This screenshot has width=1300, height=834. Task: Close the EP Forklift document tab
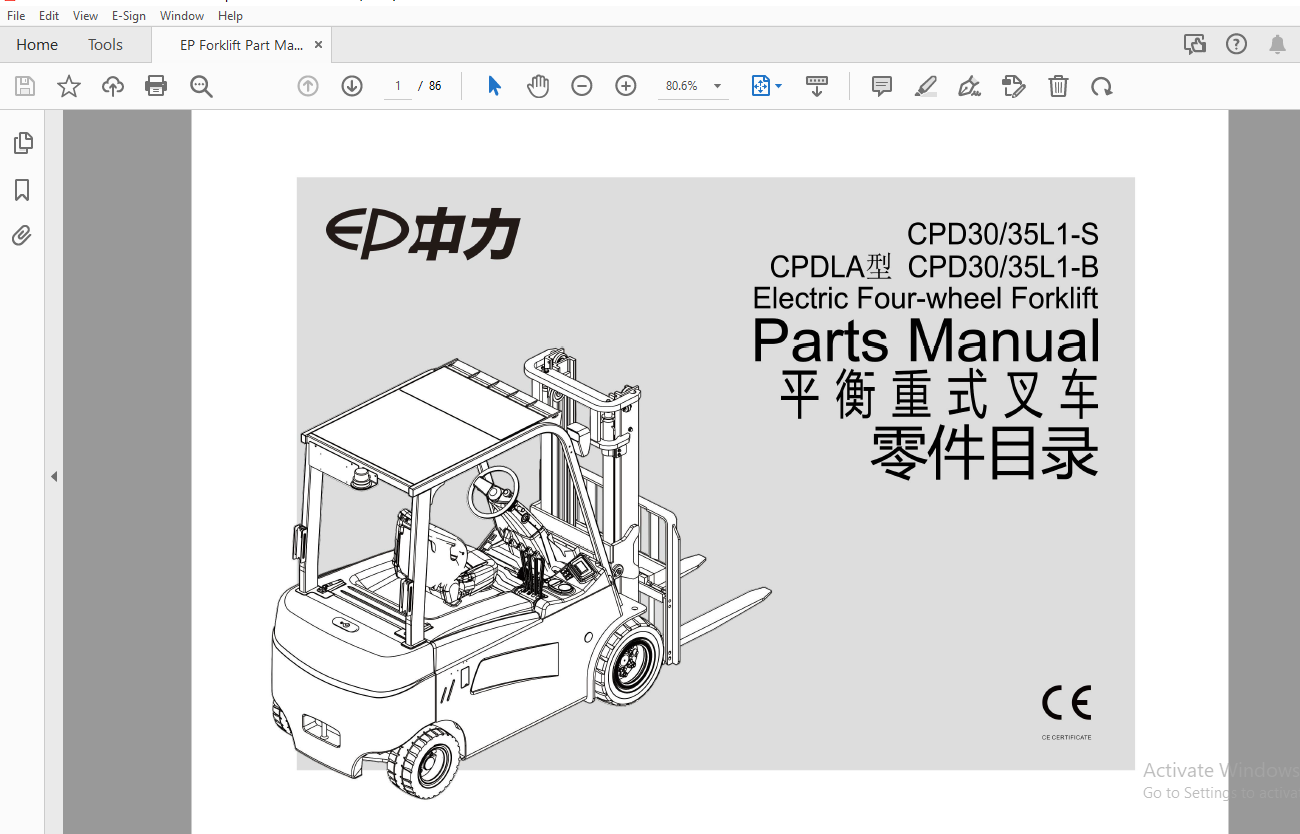point(318,45)
